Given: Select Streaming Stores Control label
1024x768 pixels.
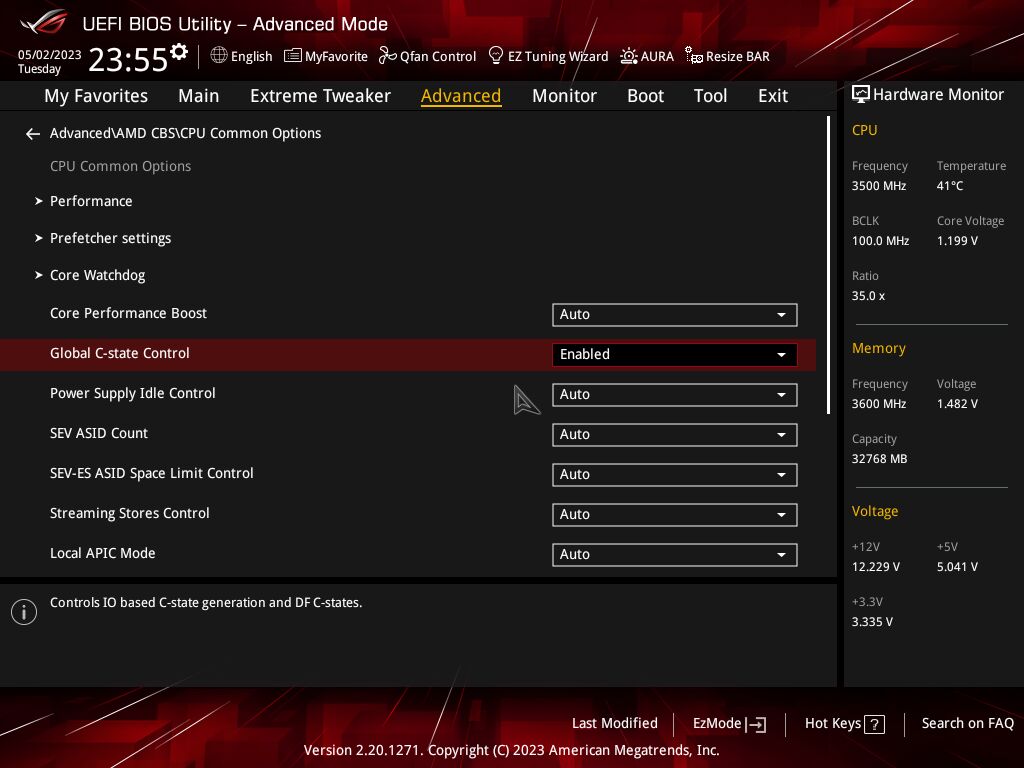Looking at the screenshot, I should click(x=129, y=513).
